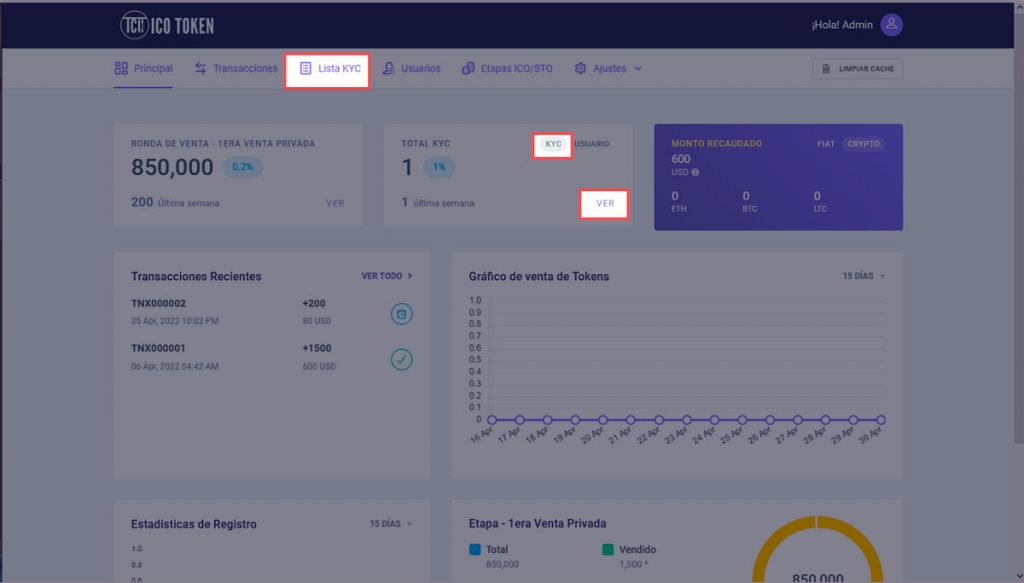Click the blue Total legend swatch
The image size is (1024, 583).
coord(475,550)
